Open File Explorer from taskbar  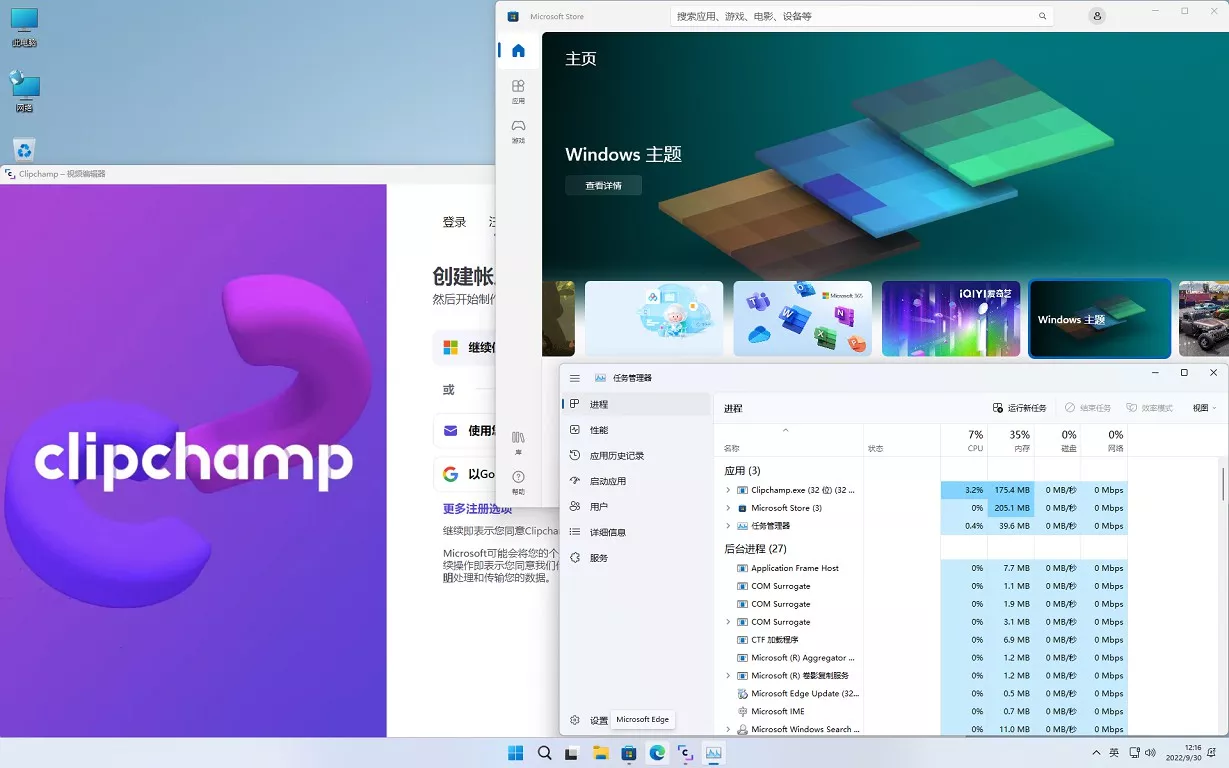coord(600,753)
